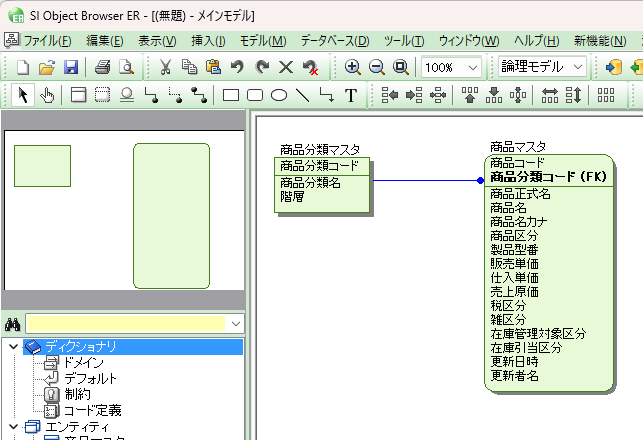This screenshot has width=643, height=440.
Task: Select the arrow pointer tool
Action: click(23, 95)
